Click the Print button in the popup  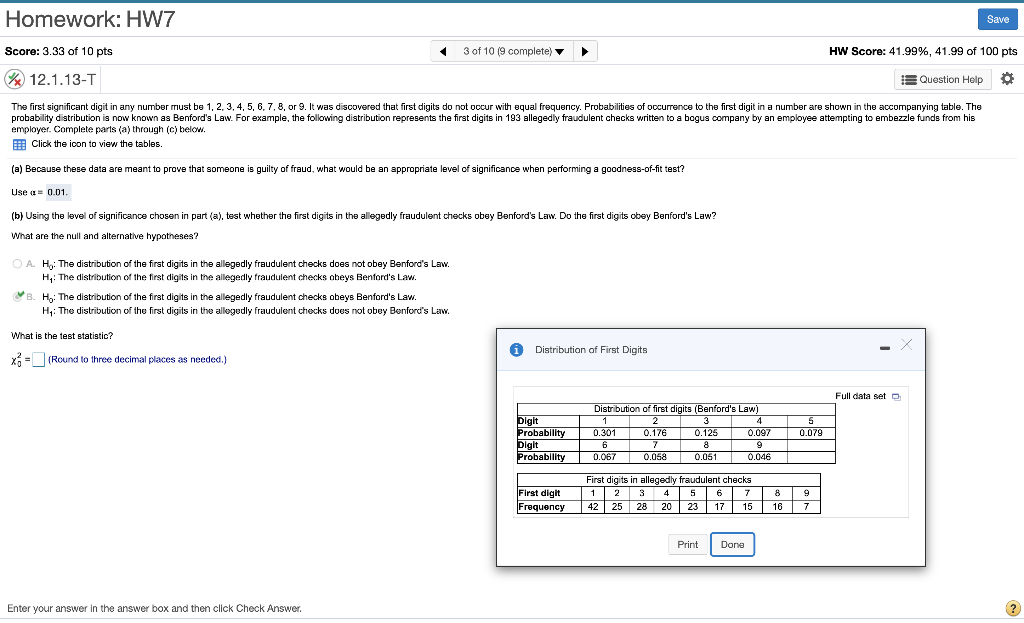(687, 545)
